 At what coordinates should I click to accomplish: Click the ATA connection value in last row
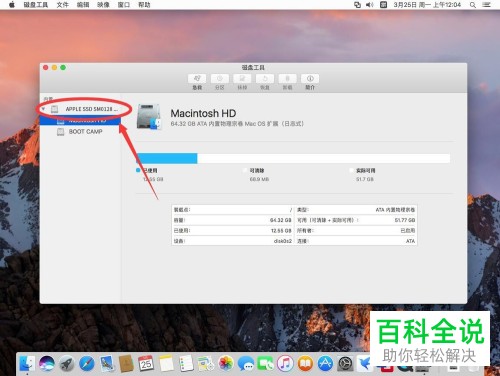411,241
